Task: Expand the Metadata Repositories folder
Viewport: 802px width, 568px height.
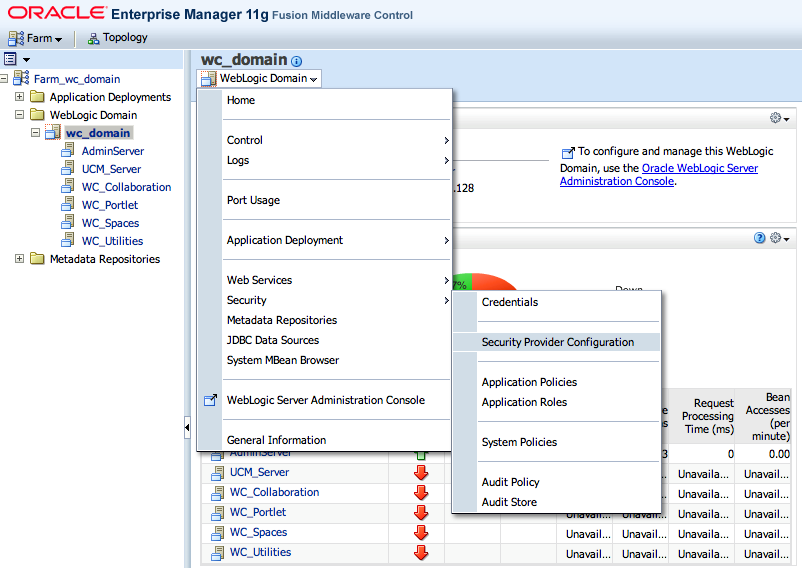Action: click(x=20, y=259)
